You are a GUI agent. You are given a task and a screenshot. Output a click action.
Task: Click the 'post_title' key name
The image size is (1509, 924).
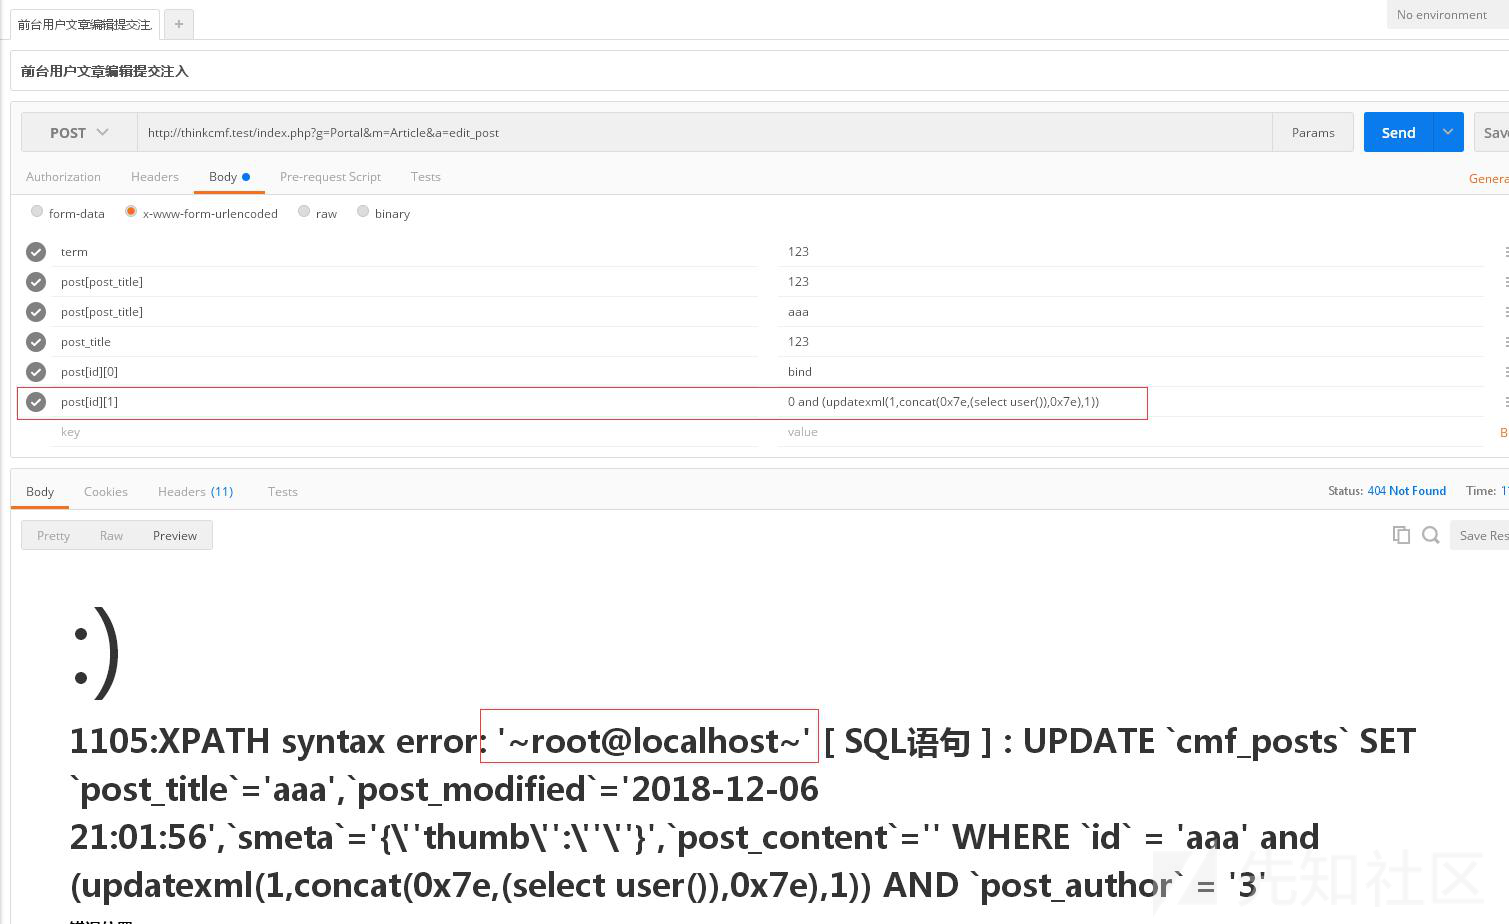click(86, 342)
